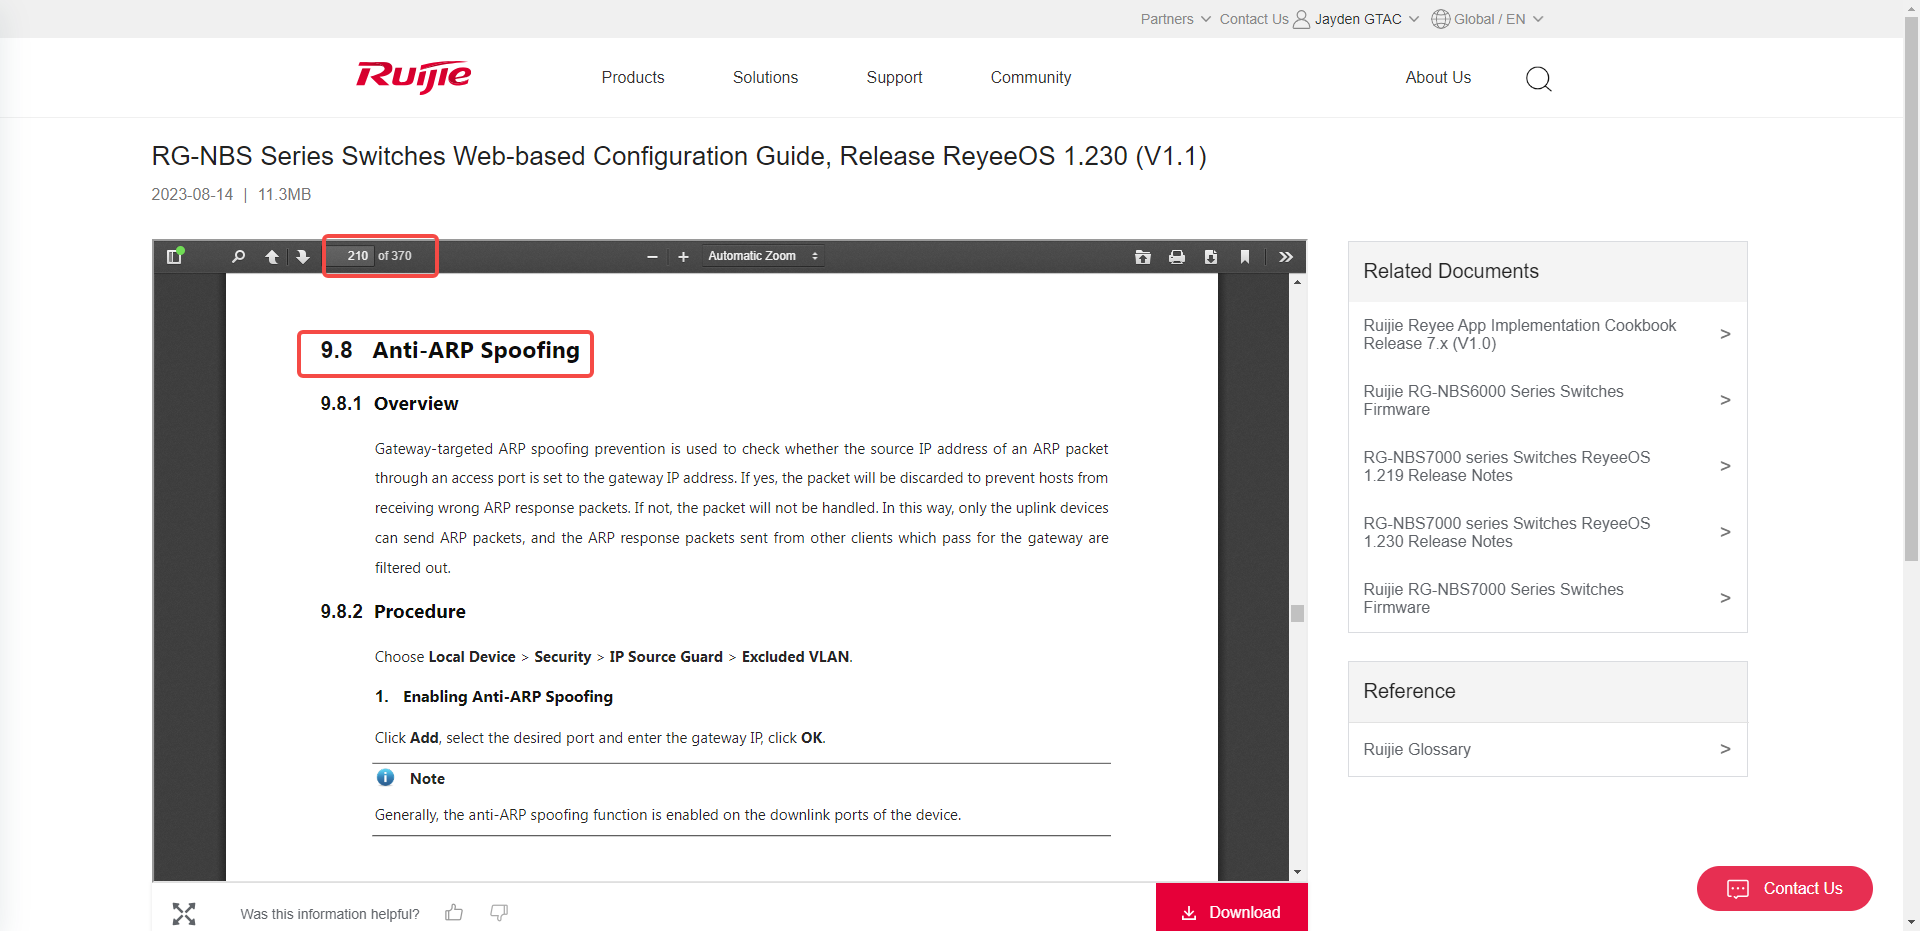Open the Solutions menu

(765, 77)
